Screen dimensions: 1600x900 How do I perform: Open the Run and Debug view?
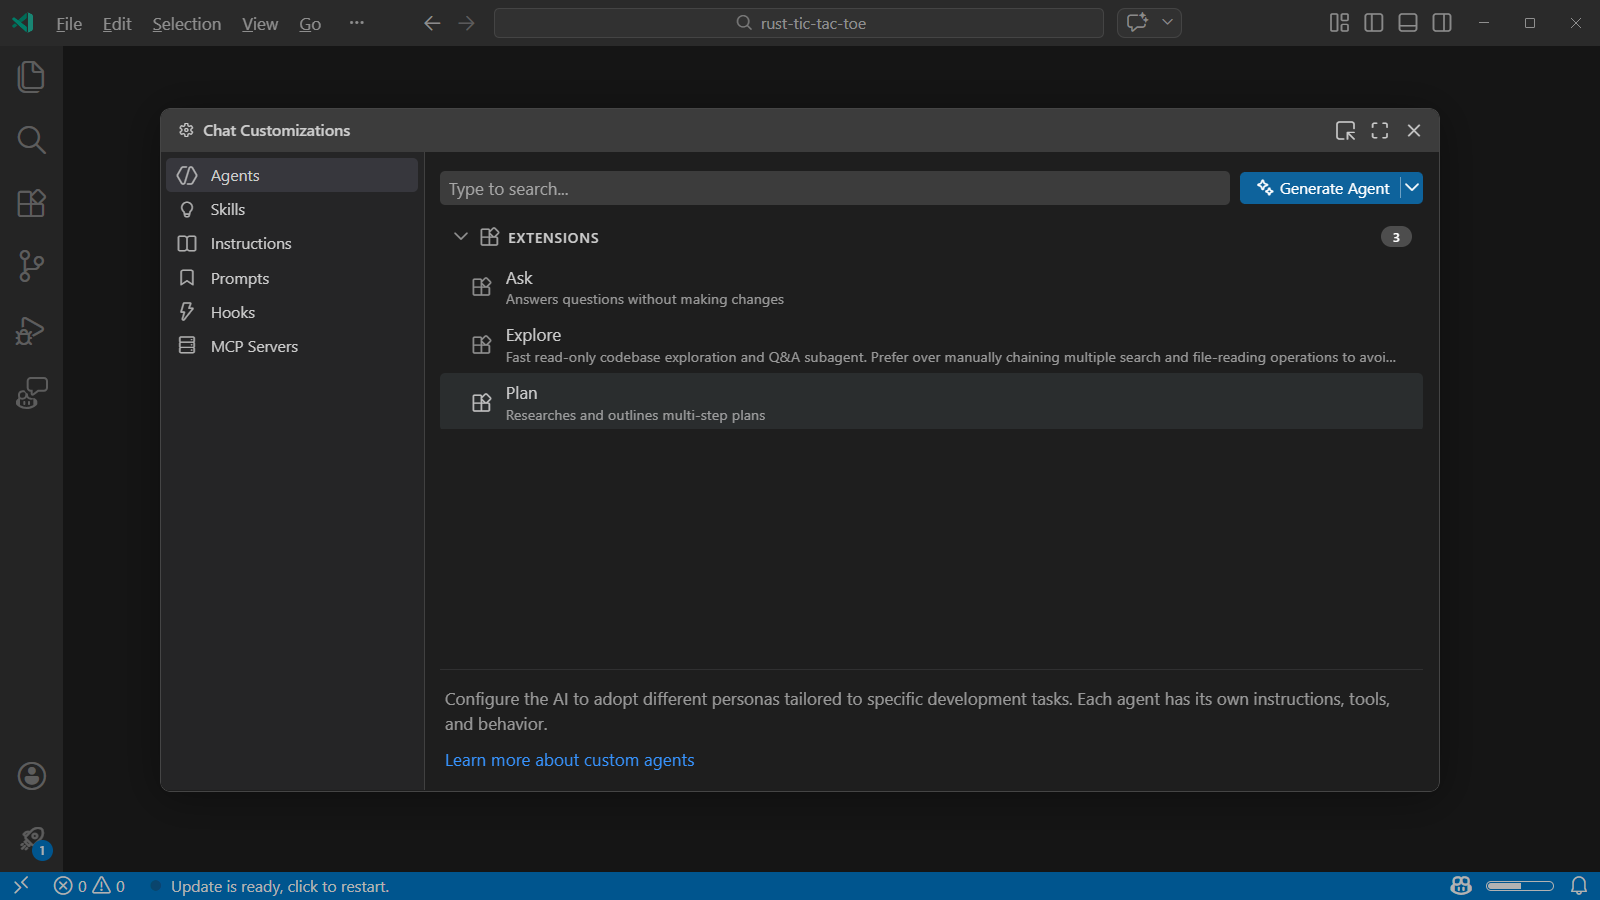pyautogui.click(x=30, y=330)
